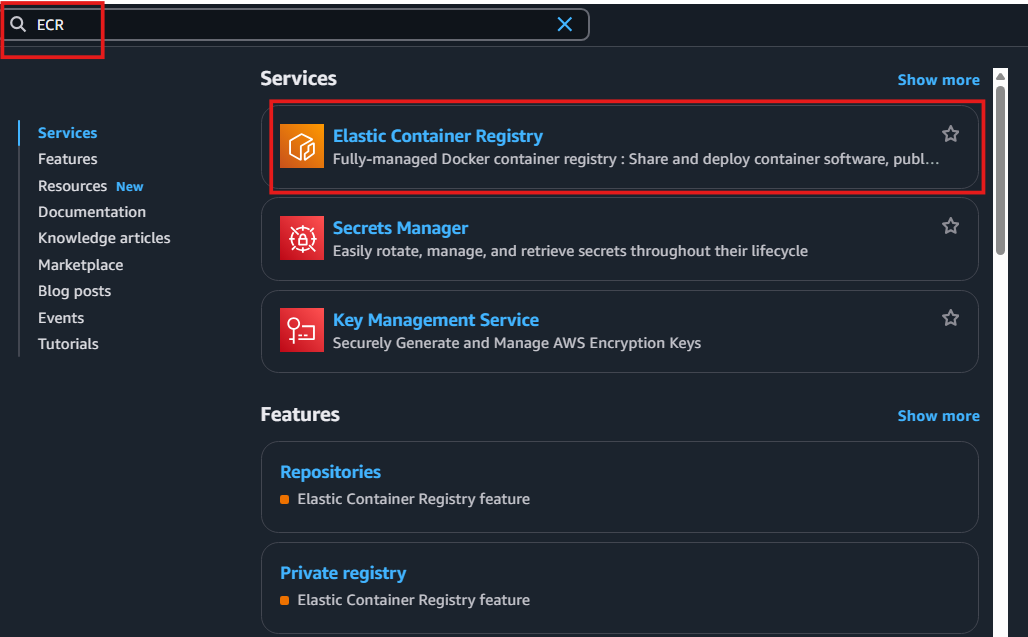
Task: Select Marketplace in the left list
Action: tap(81, 265)
